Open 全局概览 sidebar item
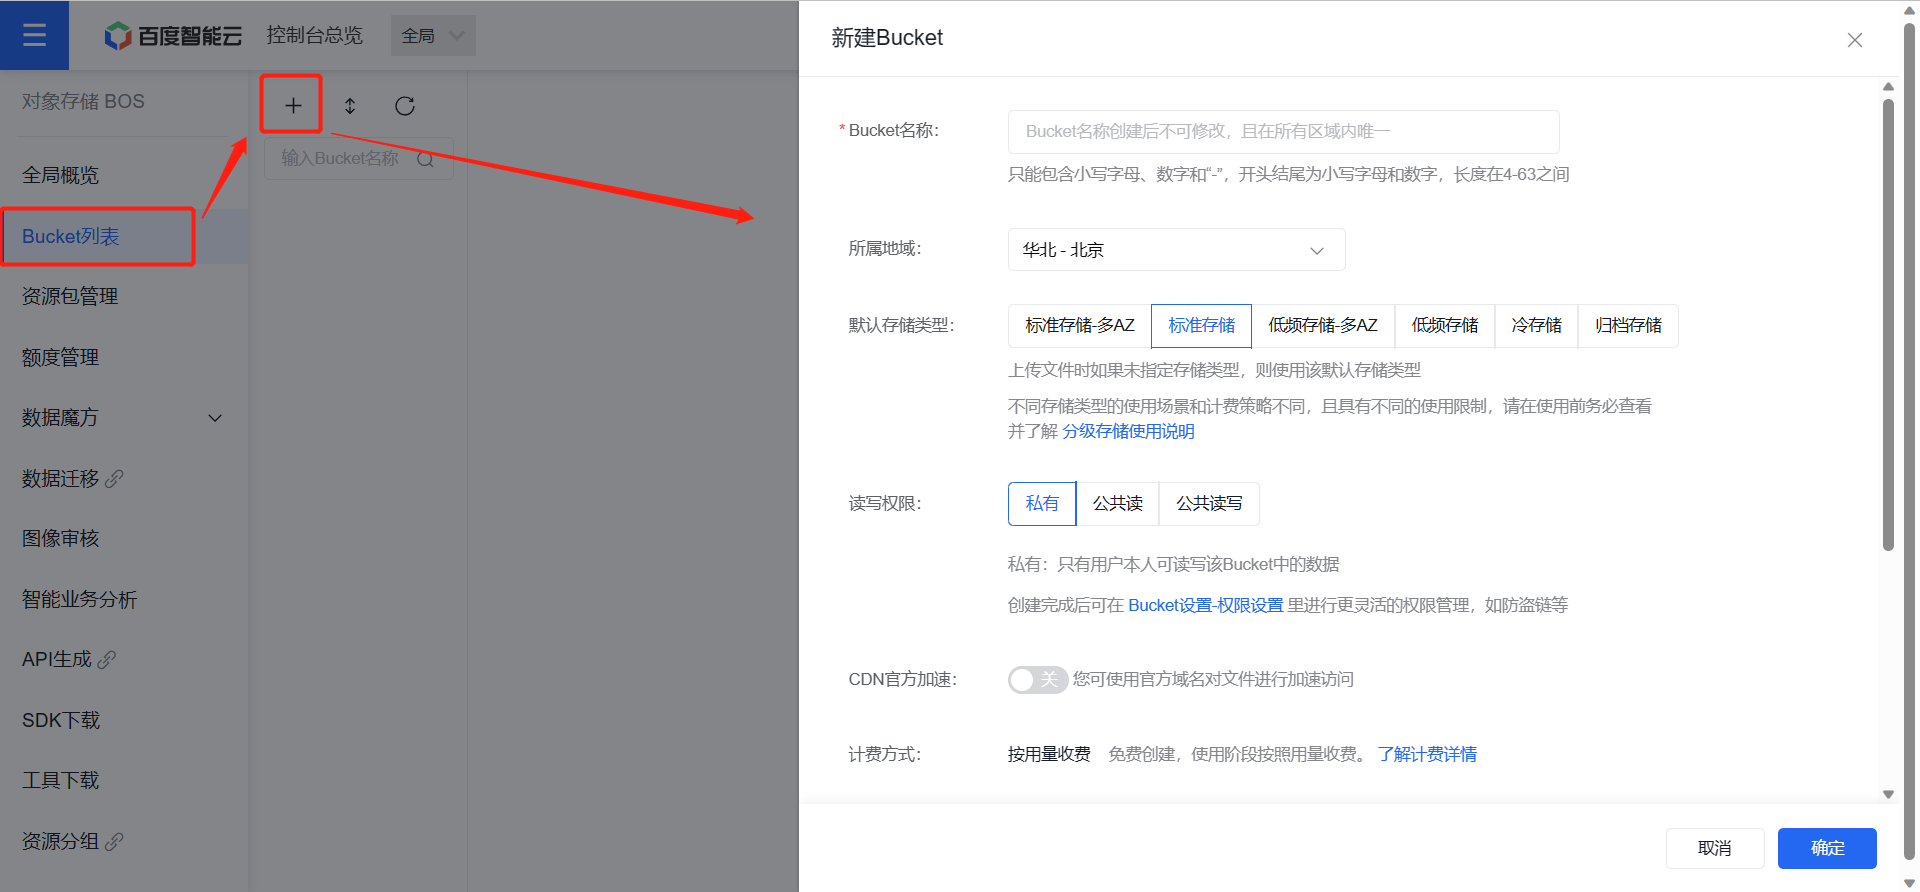This screenshot has height=892, width=1920. click(x=60, y=175)
